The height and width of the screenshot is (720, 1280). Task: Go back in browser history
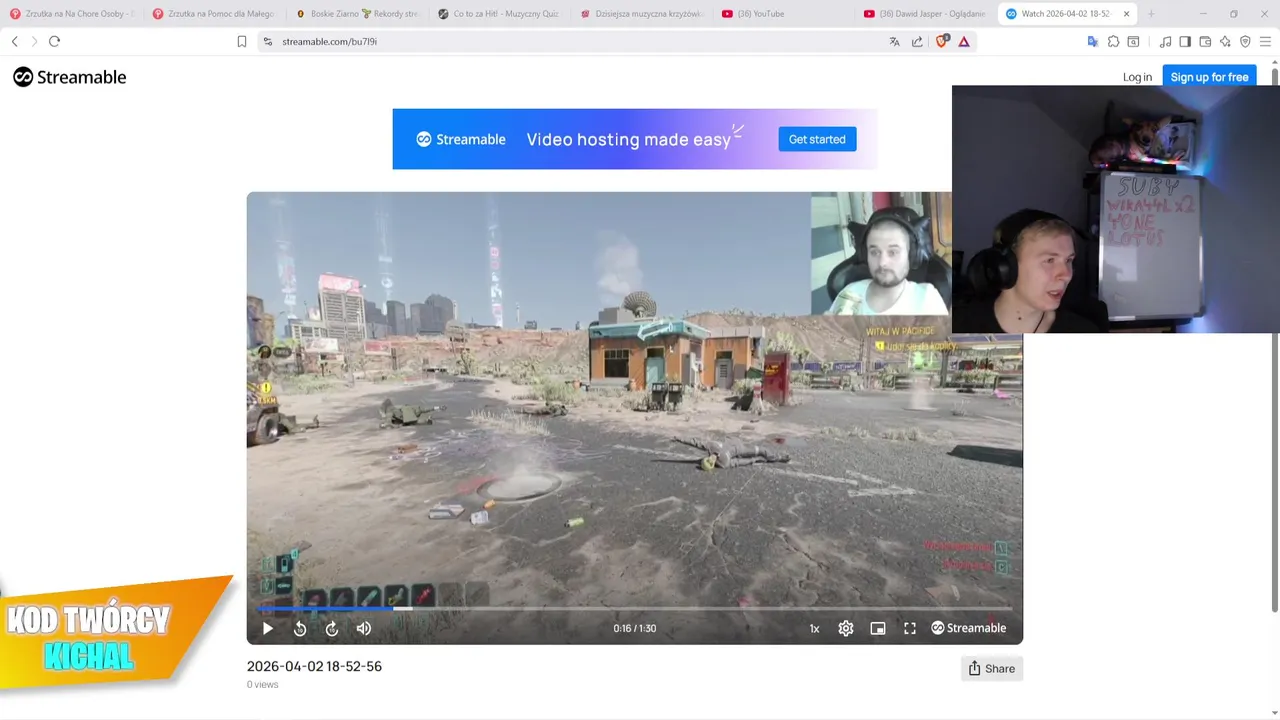coord(15,41)
